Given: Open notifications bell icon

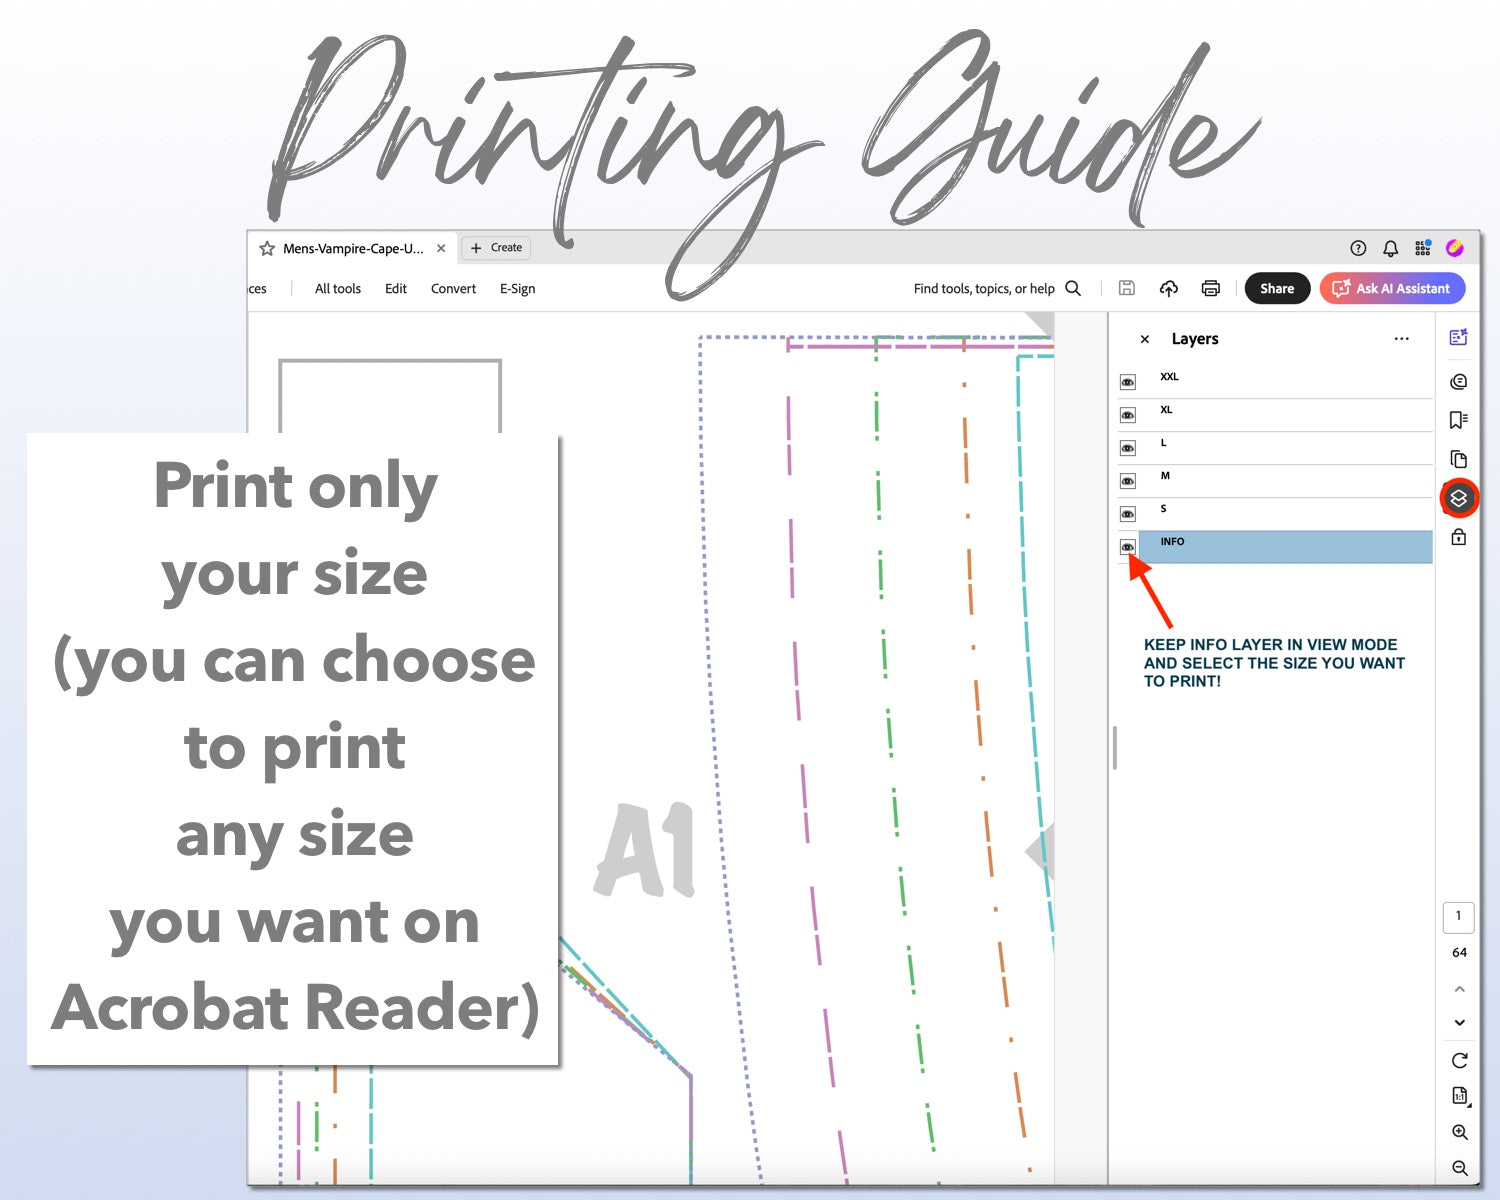Looking at the screenshot, I should 1390,248.
